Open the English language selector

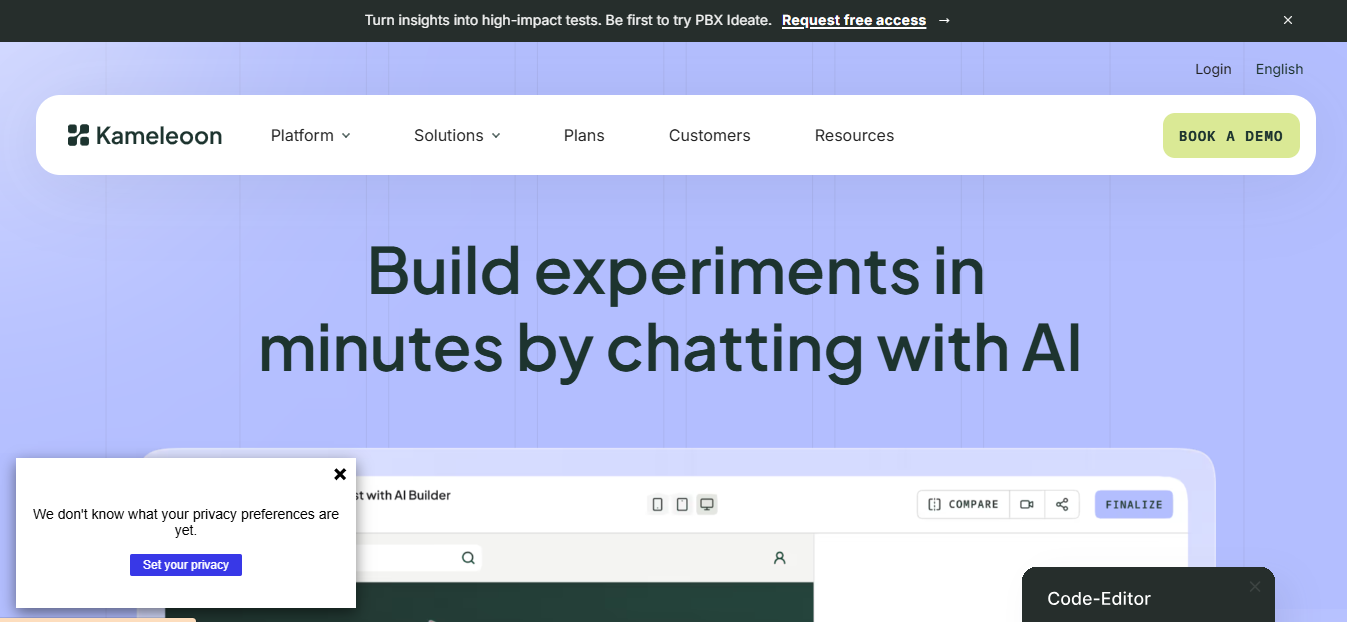point(1280,69)
